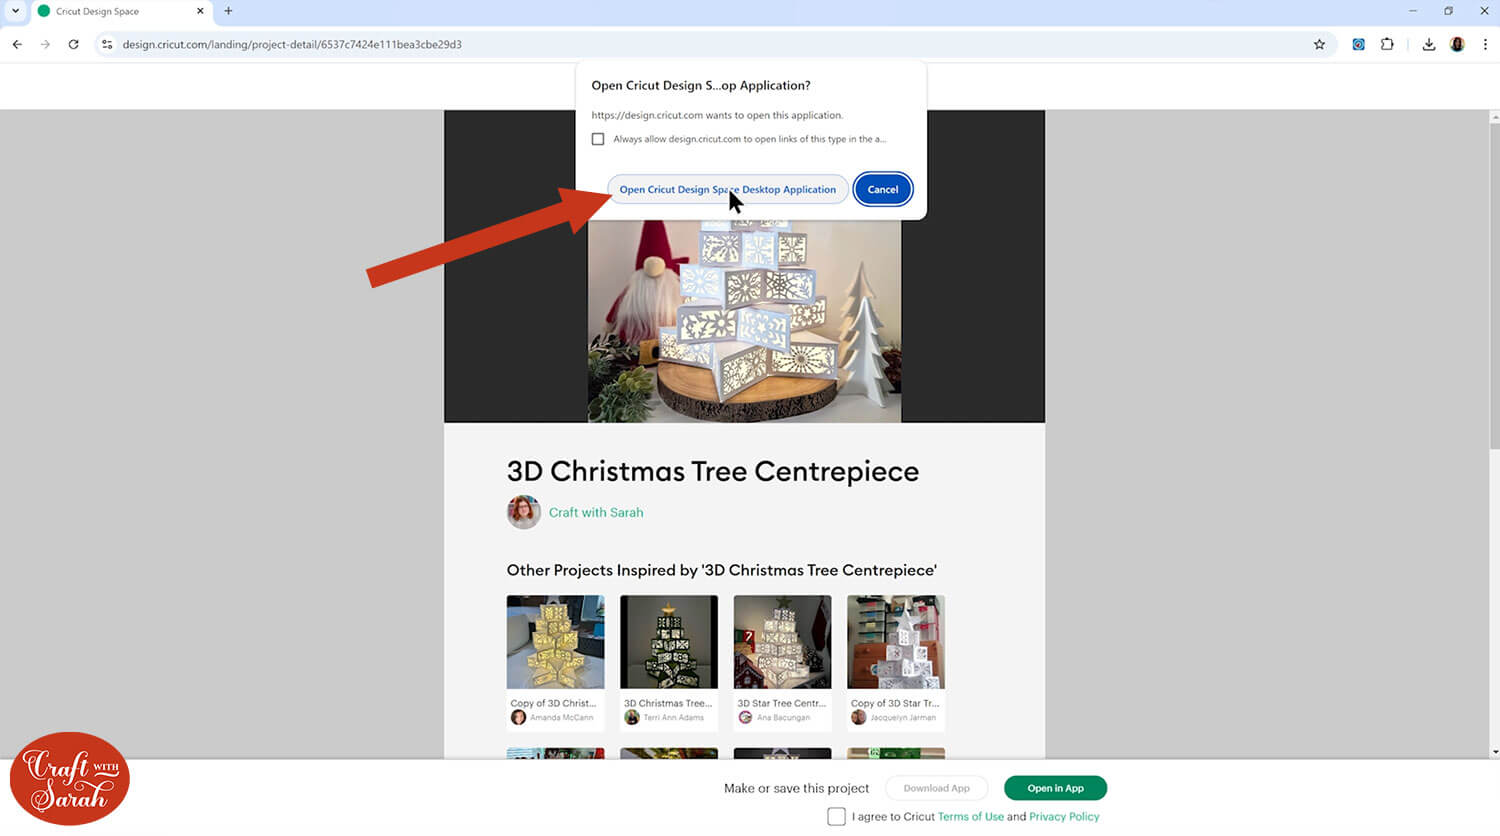This screenshot has width=1500, height=836.
Task: Restore down the browser window
Action: coord(1448,11)
